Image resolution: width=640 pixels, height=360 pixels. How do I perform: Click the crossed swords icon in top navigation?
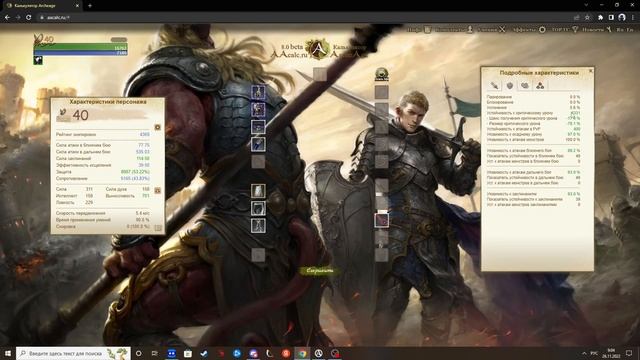(x=502, y=29)
